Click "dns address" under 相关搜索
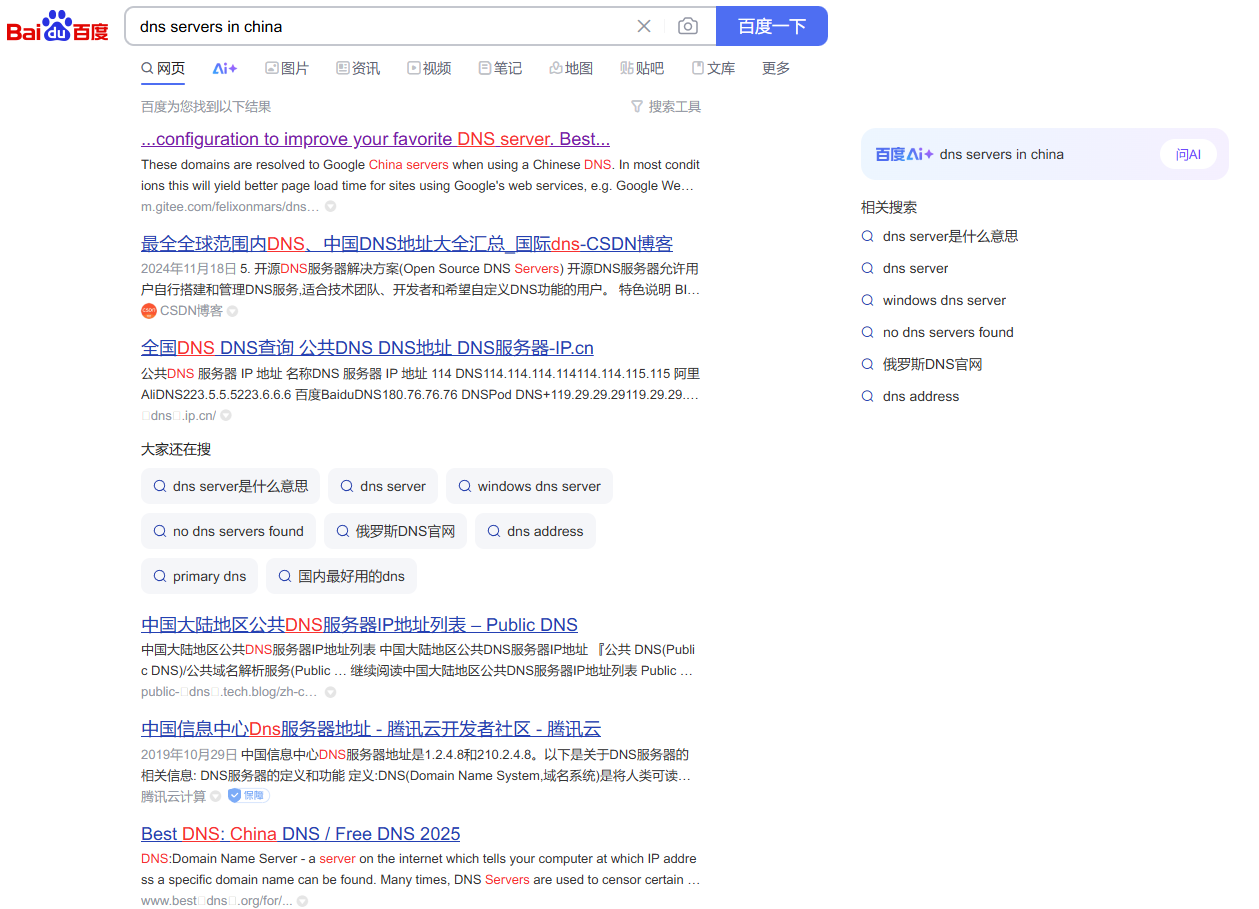This screenshot has height=909, width=1259. tap(921, 397)
